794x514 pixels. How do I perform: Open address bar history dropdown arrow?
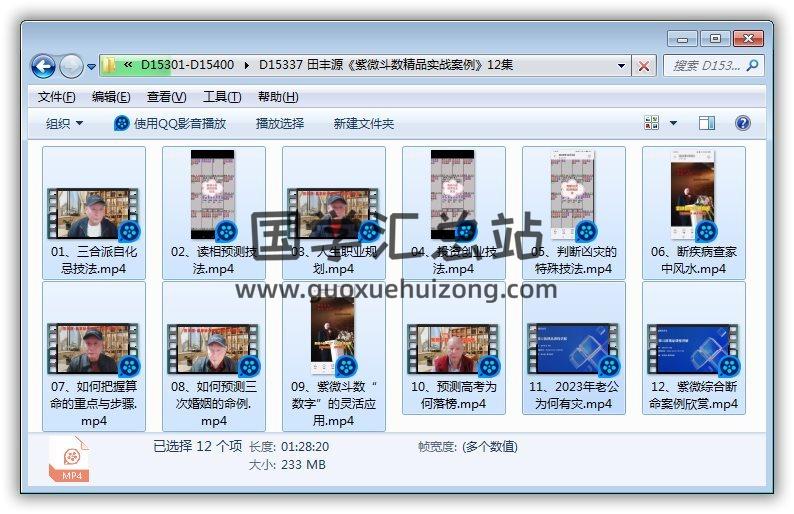pyautogui.click(x=621, y=66)
